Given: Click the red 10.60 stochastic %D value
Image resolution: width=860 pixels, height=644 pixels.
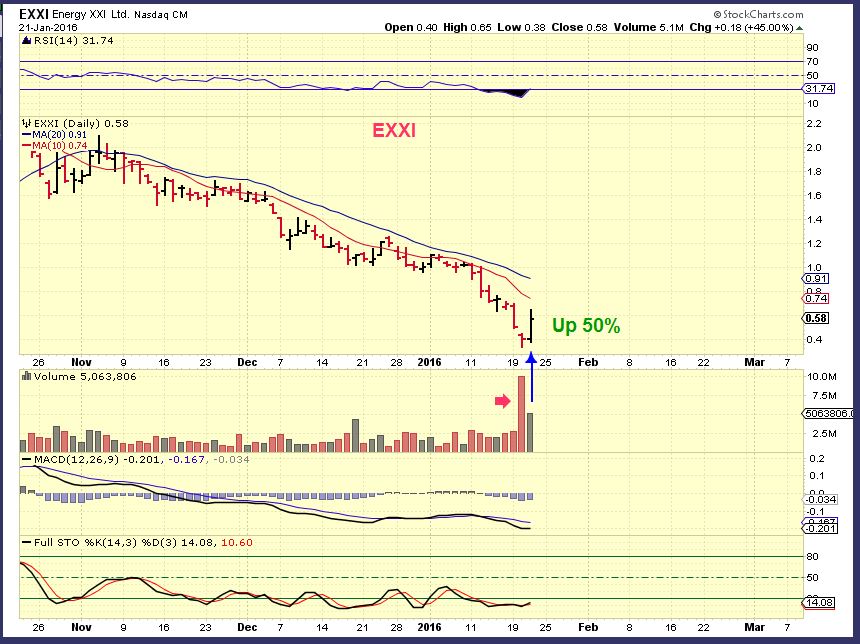Looking at the screenshot, I should coord(237,543).
